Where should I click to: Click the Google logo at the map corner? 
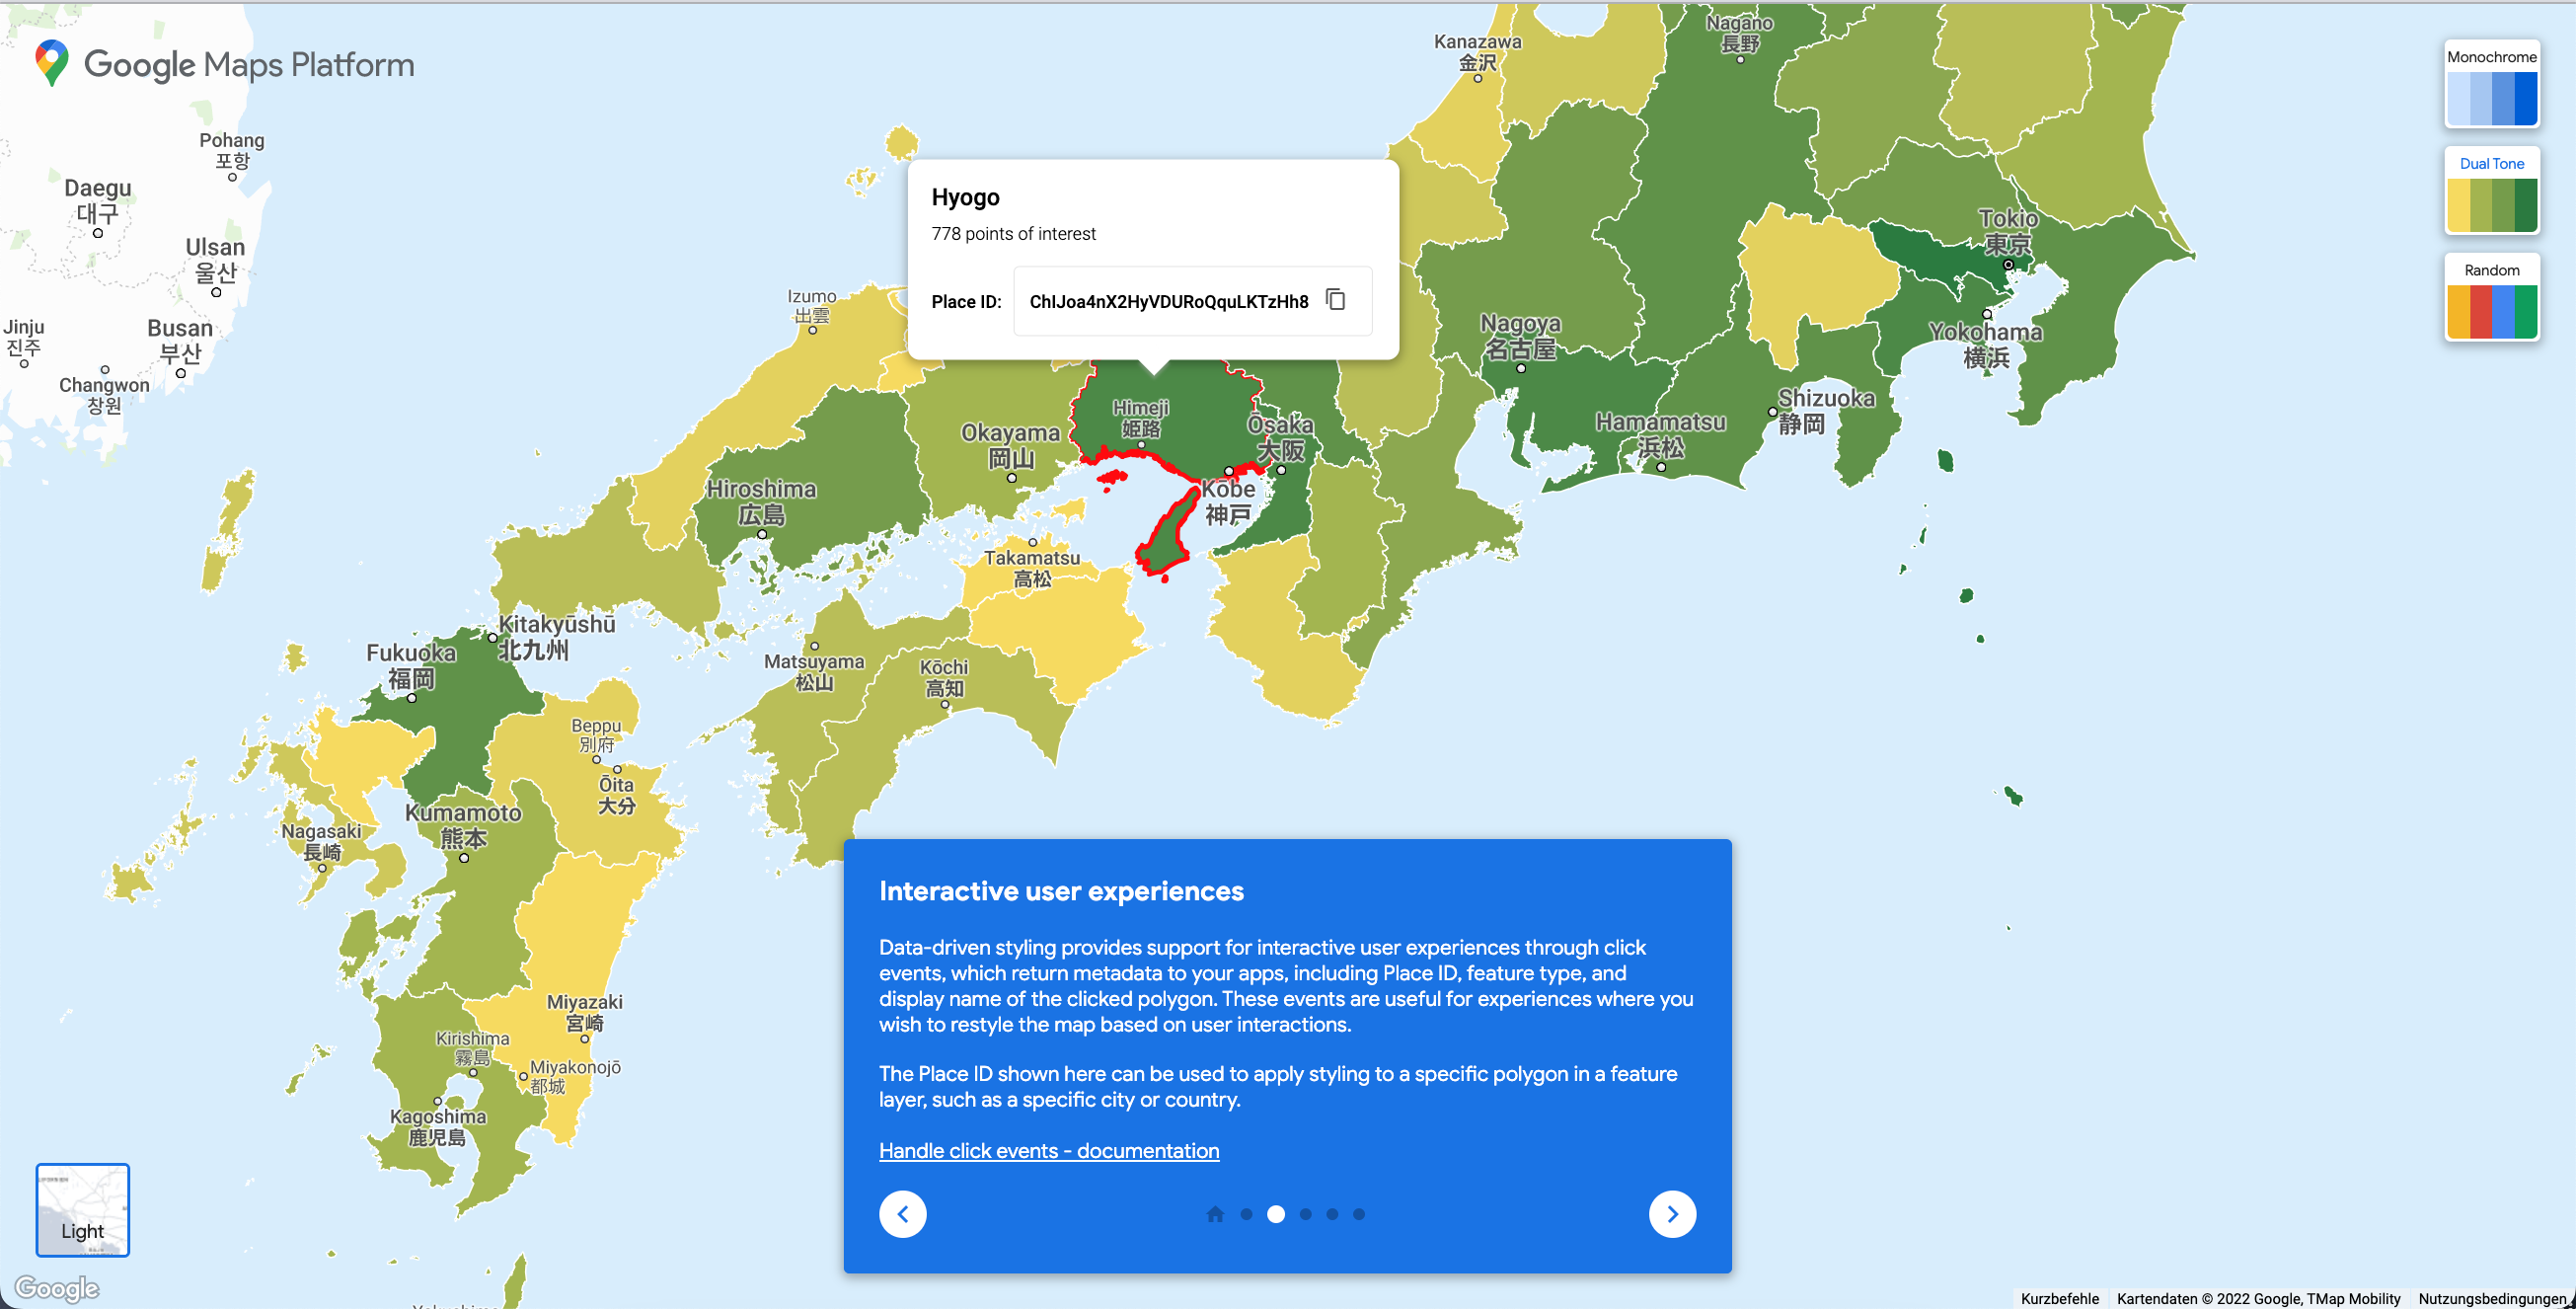57,1288
